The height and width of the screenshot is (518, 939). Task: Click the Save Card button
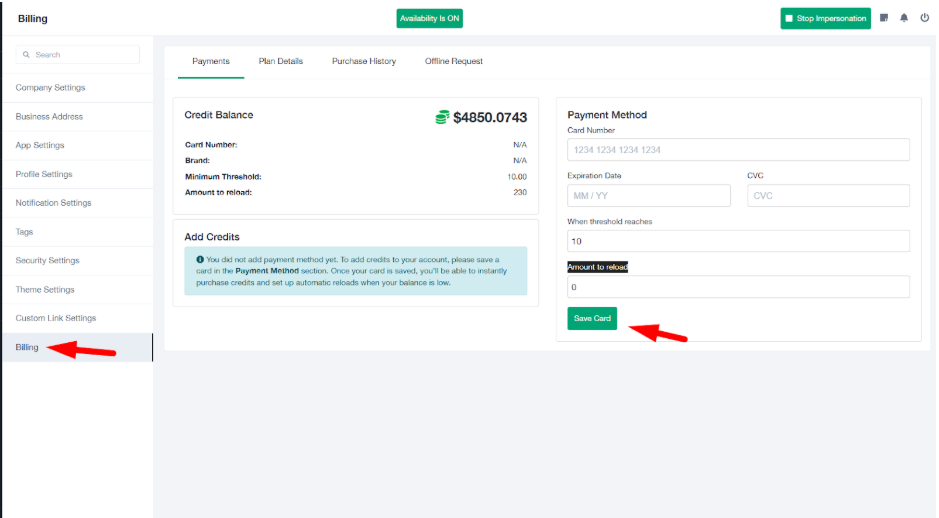(x=592, y=318)
